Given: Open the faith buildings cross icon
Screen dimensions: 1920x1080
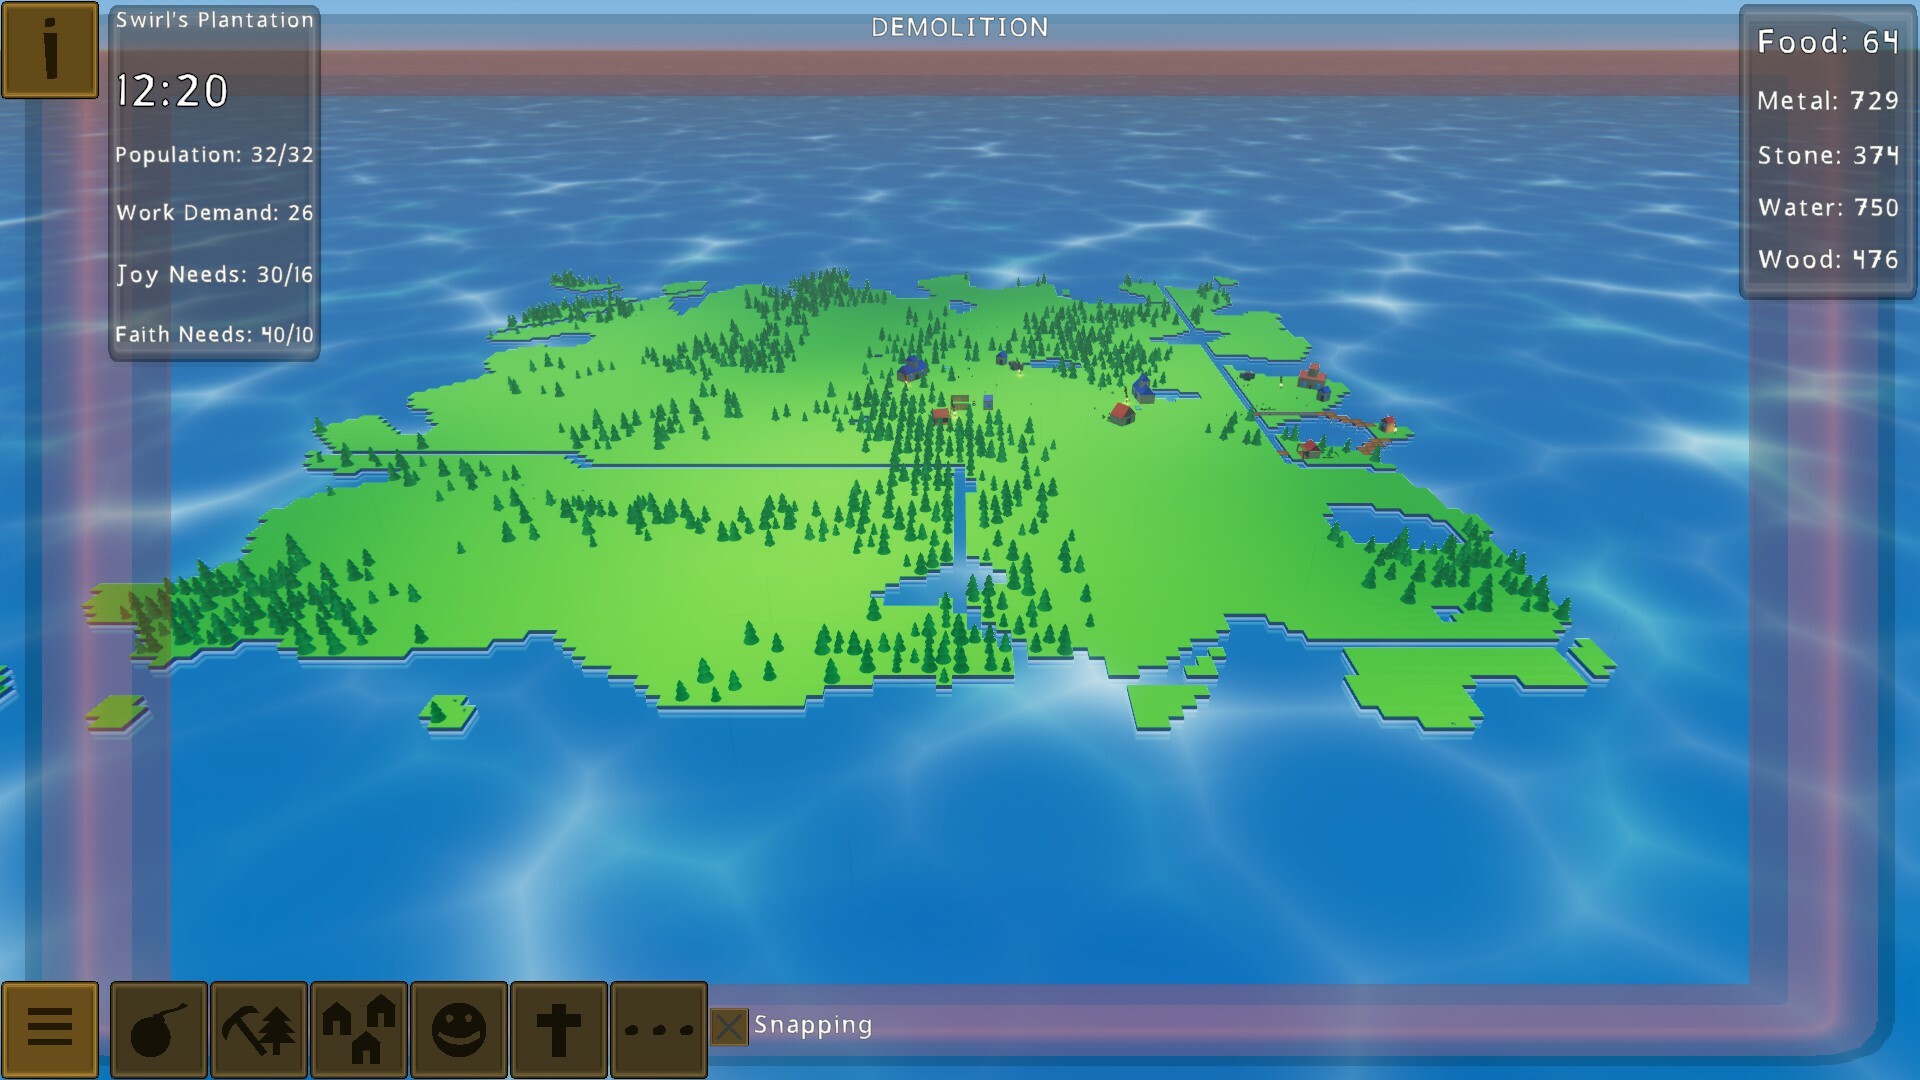Looking at the screenshot, I should point(558,1026).
